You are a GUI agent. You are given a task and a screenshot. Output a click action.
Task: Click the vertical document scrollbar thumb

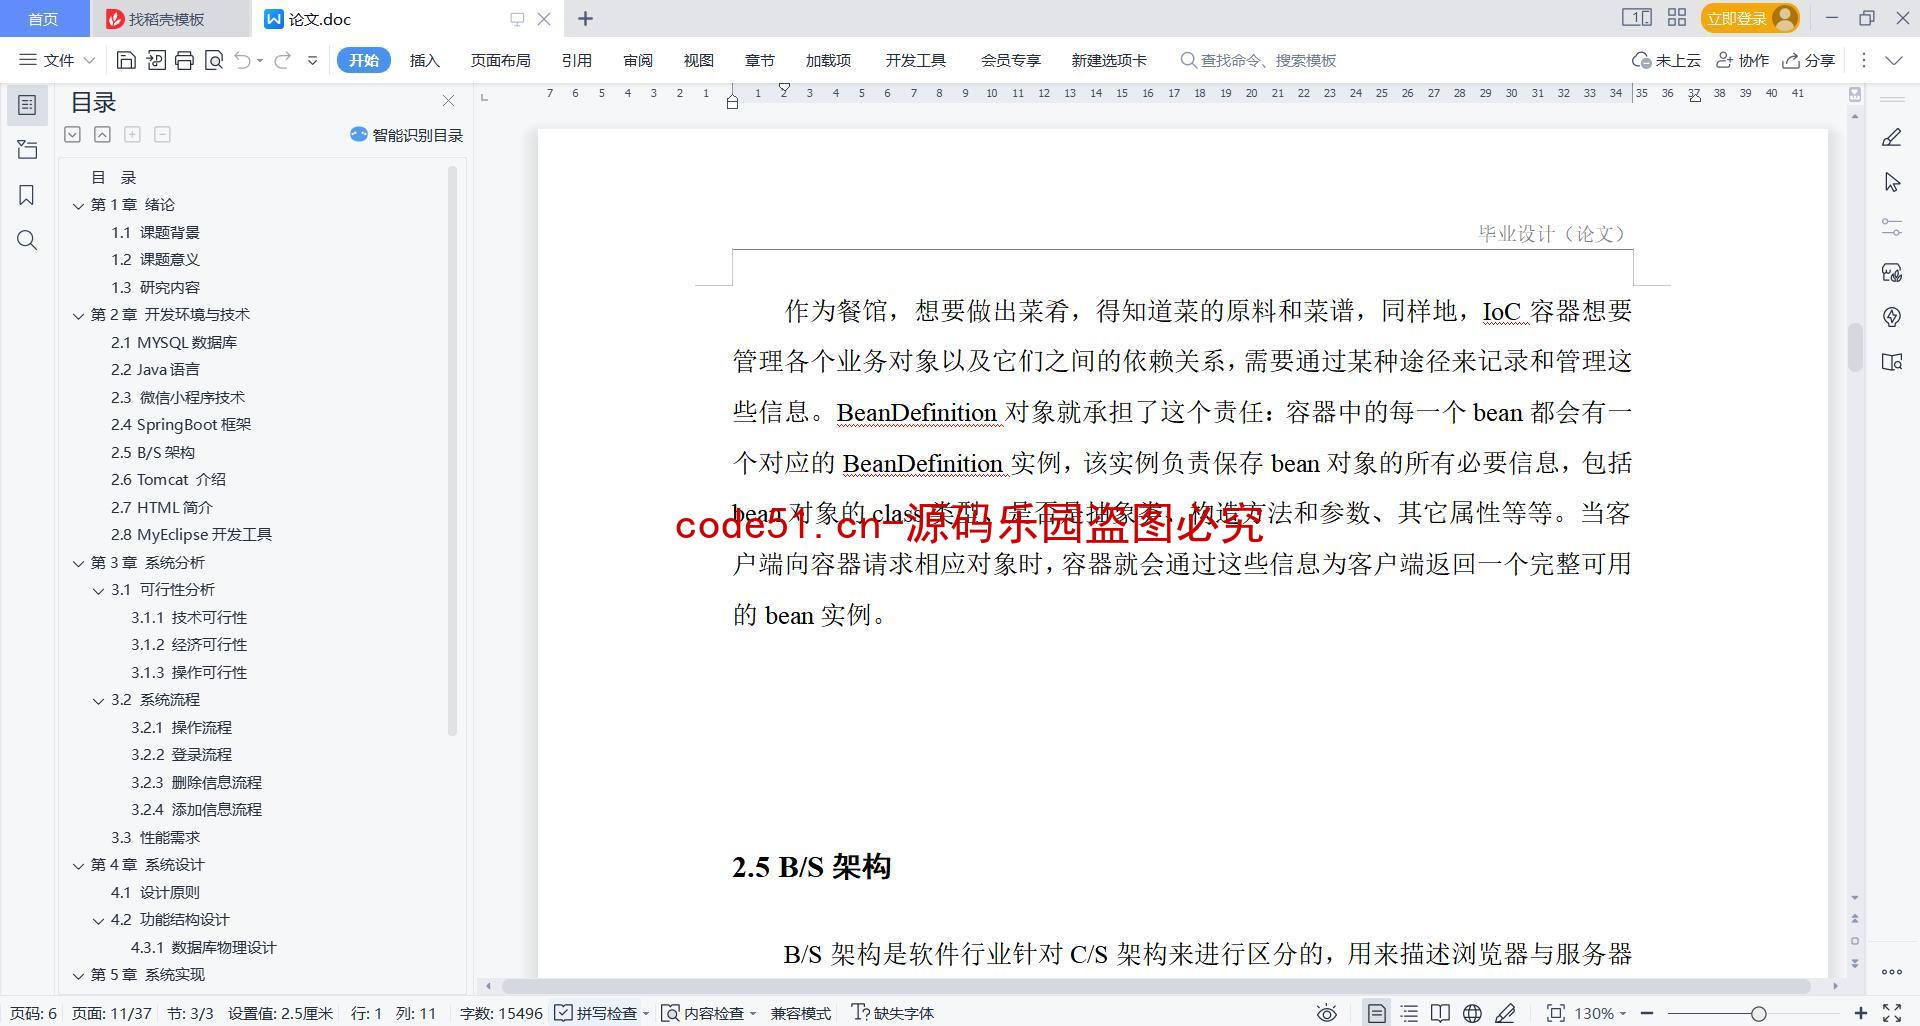tap(1855, 347)
